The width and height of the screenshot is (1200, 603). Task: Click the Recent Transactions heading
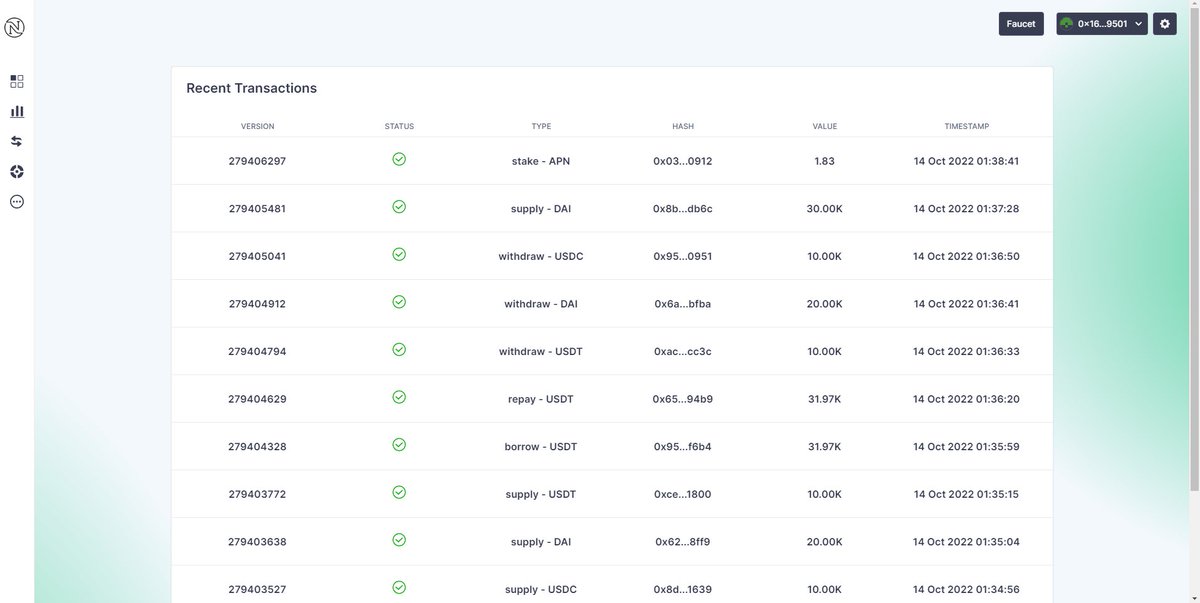tap(252, 88)
